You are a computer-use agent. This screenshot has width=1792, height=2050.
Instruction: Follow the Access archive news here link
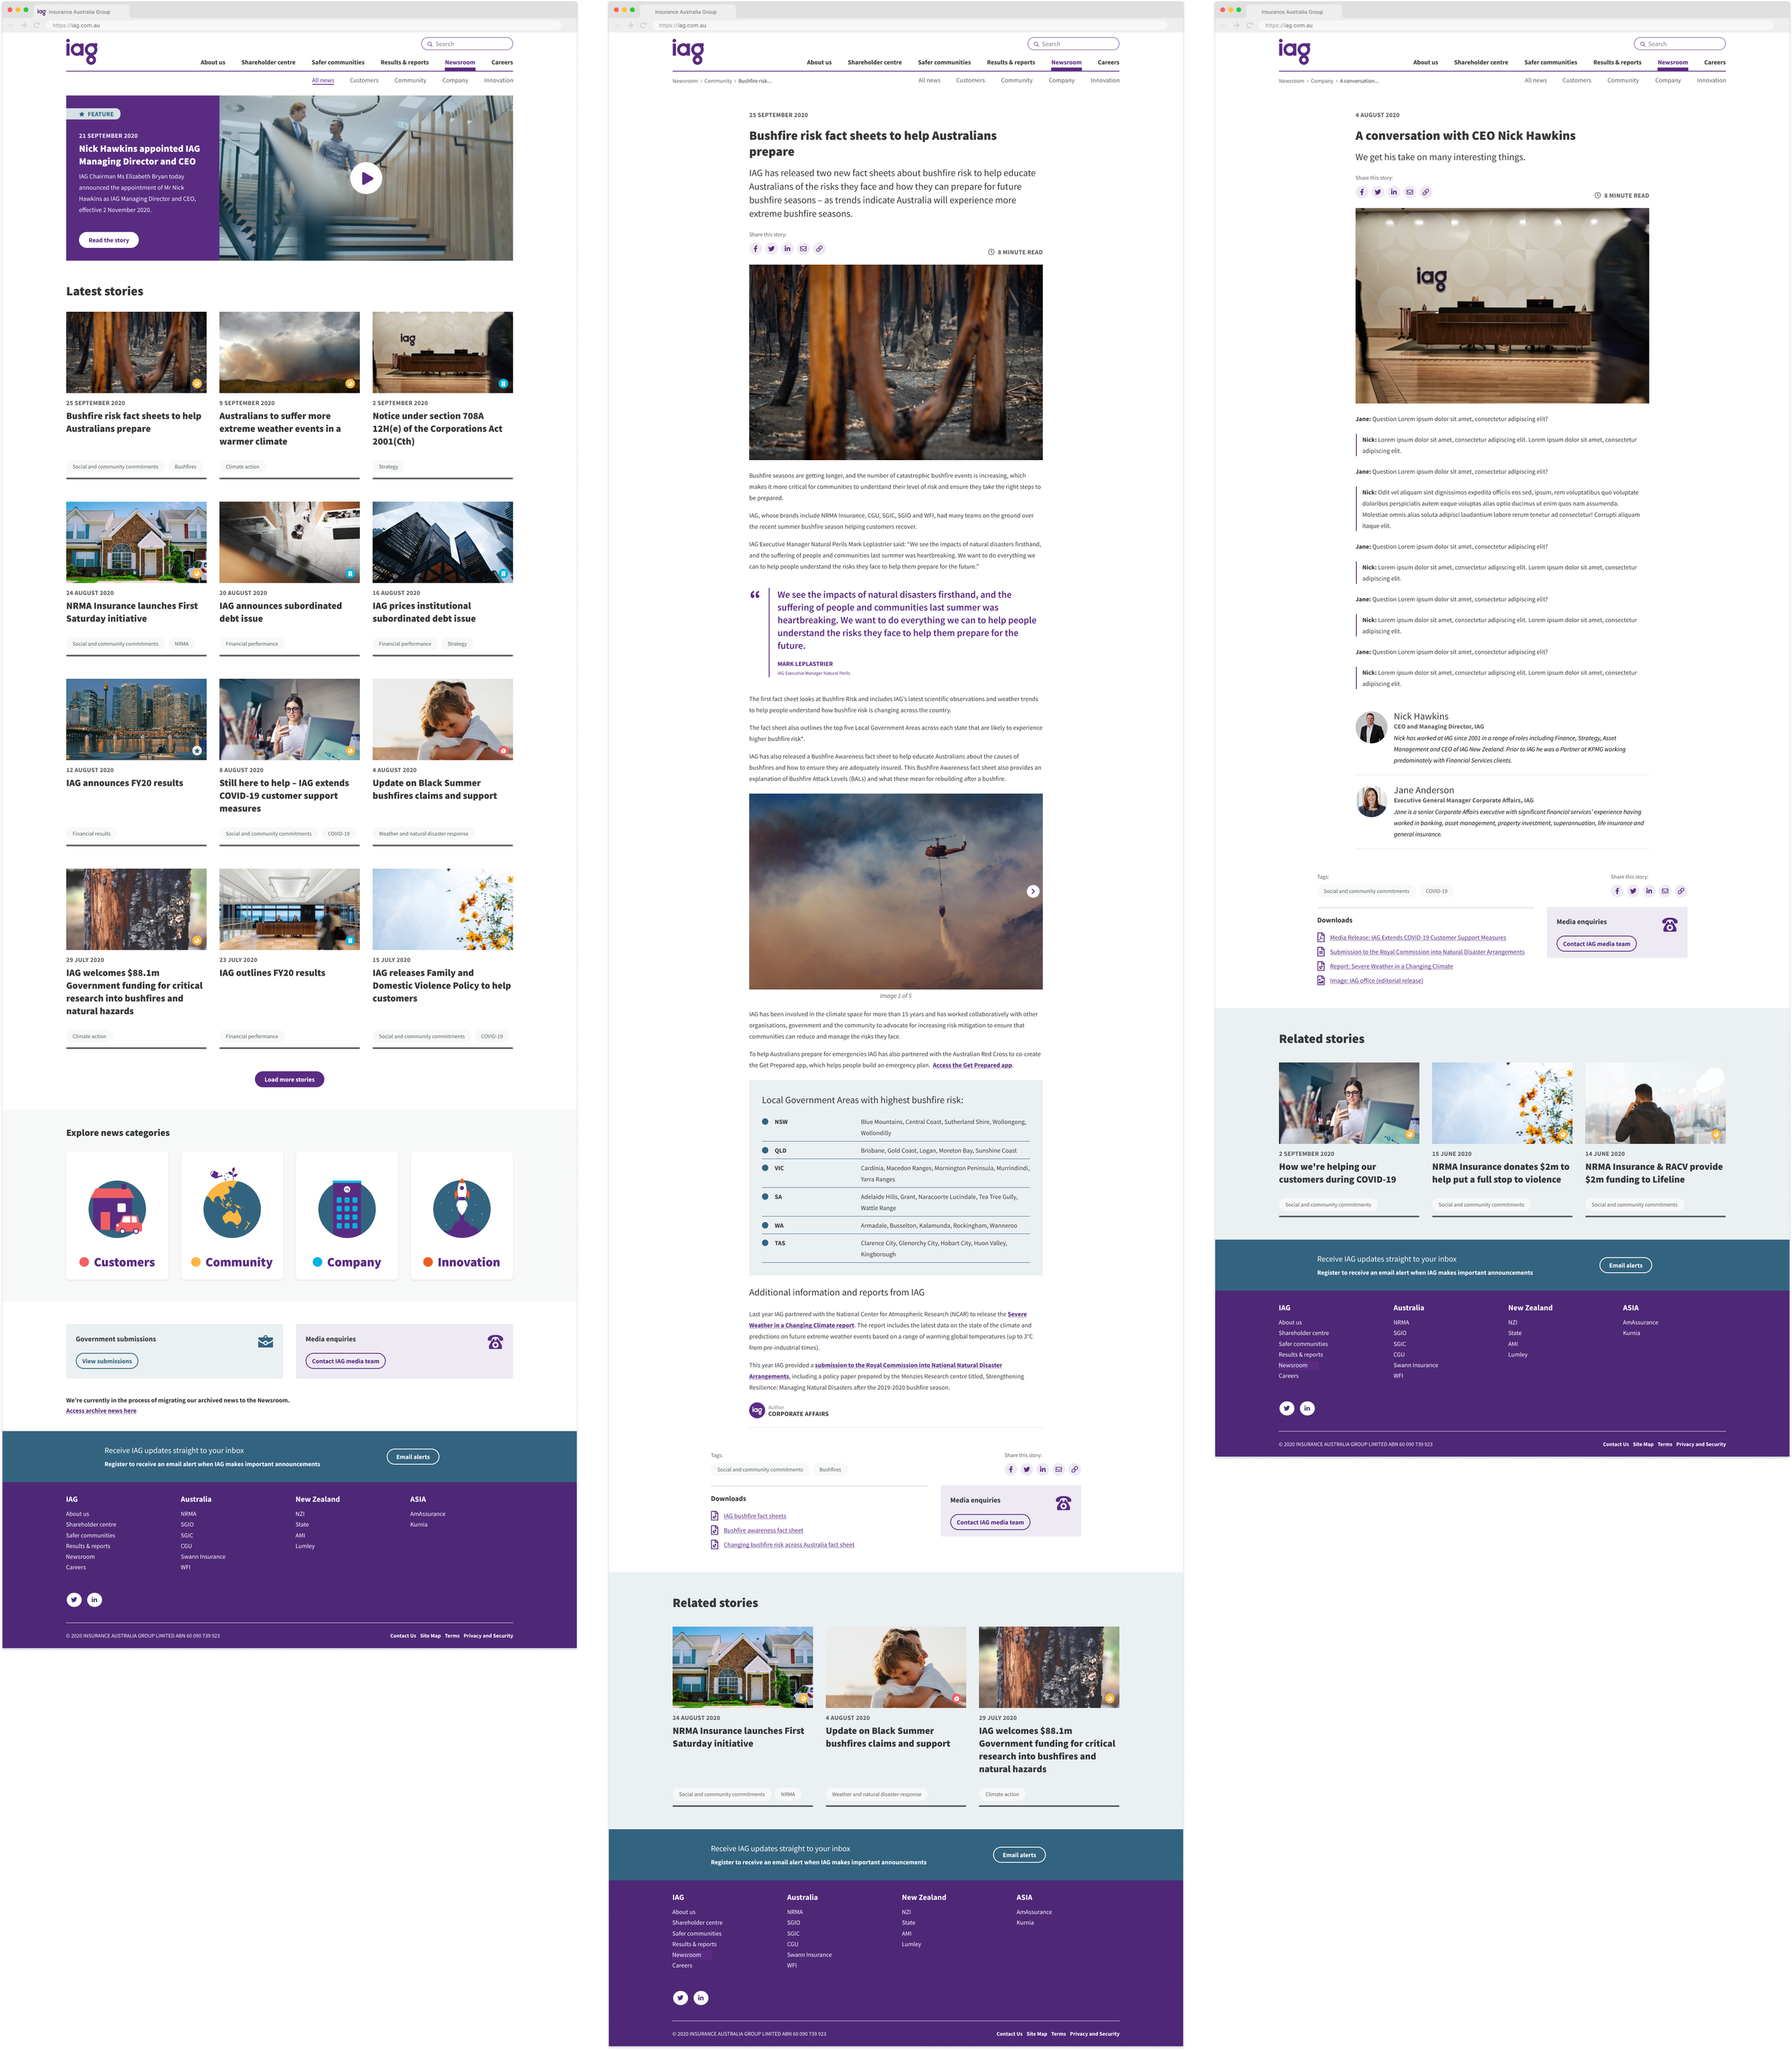point(101,1411)
